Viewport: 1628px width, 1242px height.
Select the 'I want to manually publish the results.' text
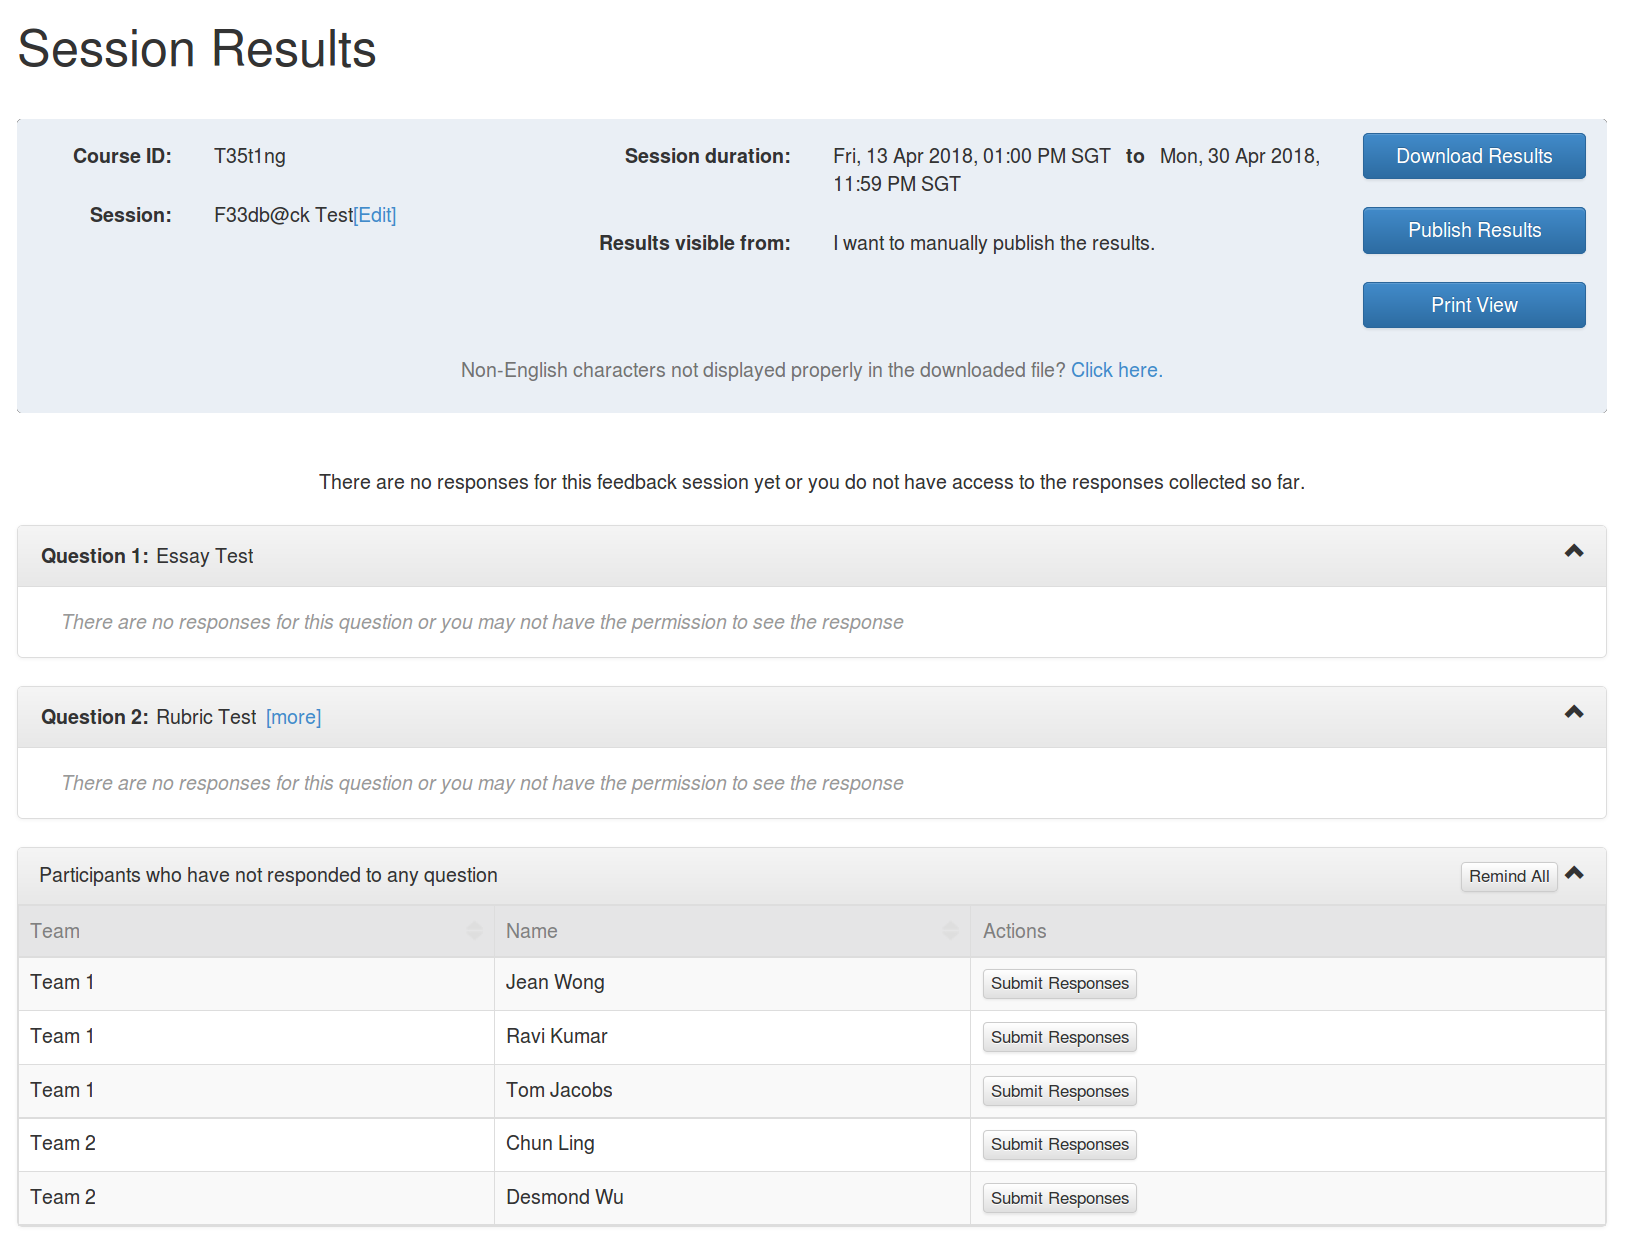coord(994,243)
